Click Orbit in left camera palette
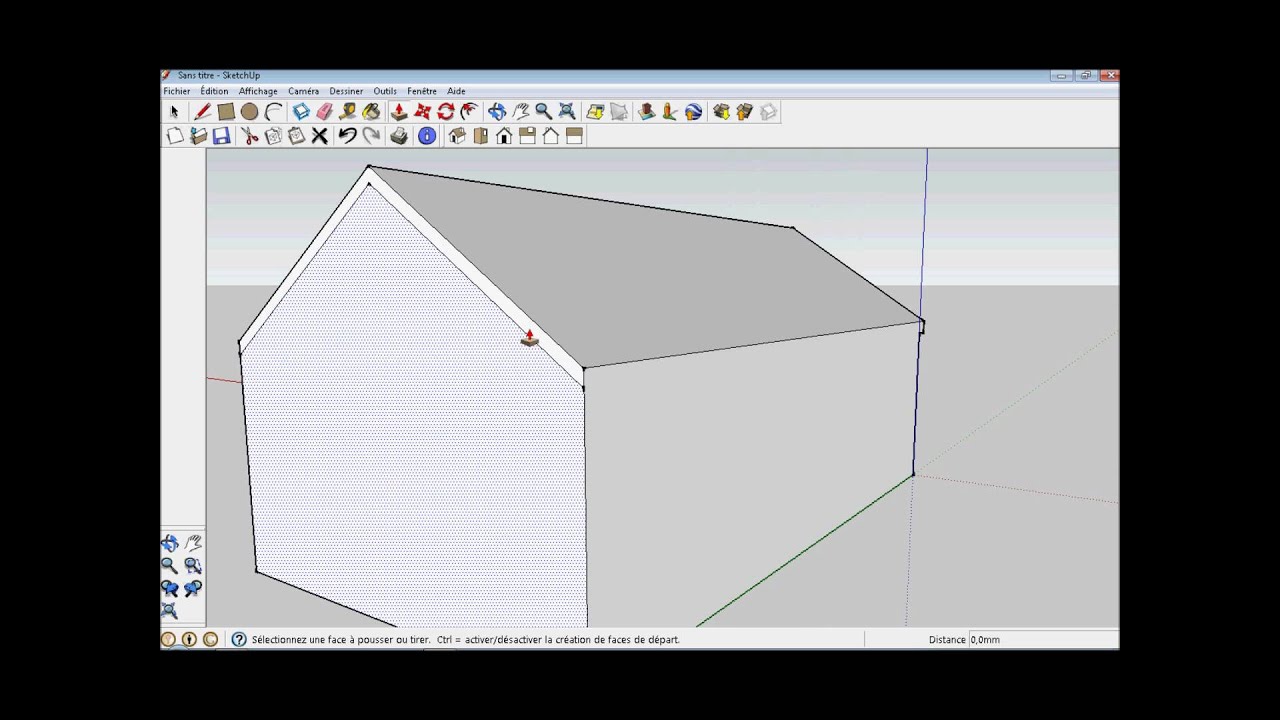The image size is (1280, 720). pos(170,543)
